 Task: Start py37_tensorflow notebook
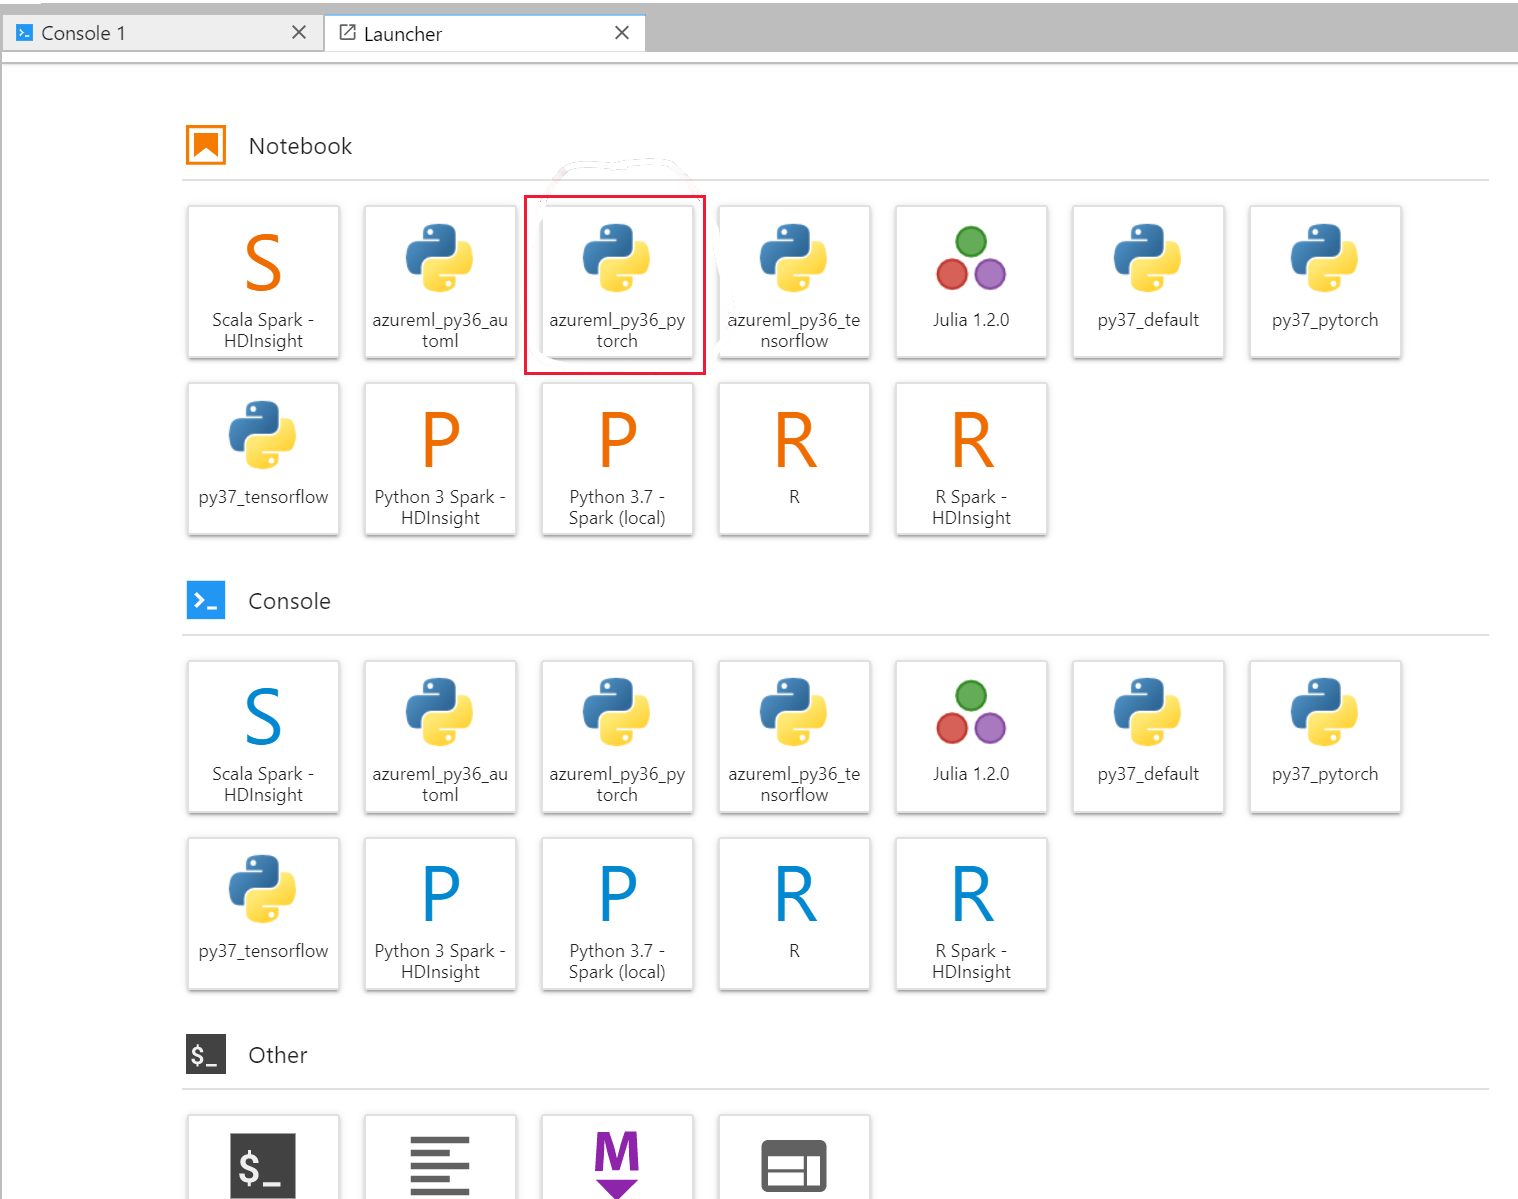[x=263, y=459]
